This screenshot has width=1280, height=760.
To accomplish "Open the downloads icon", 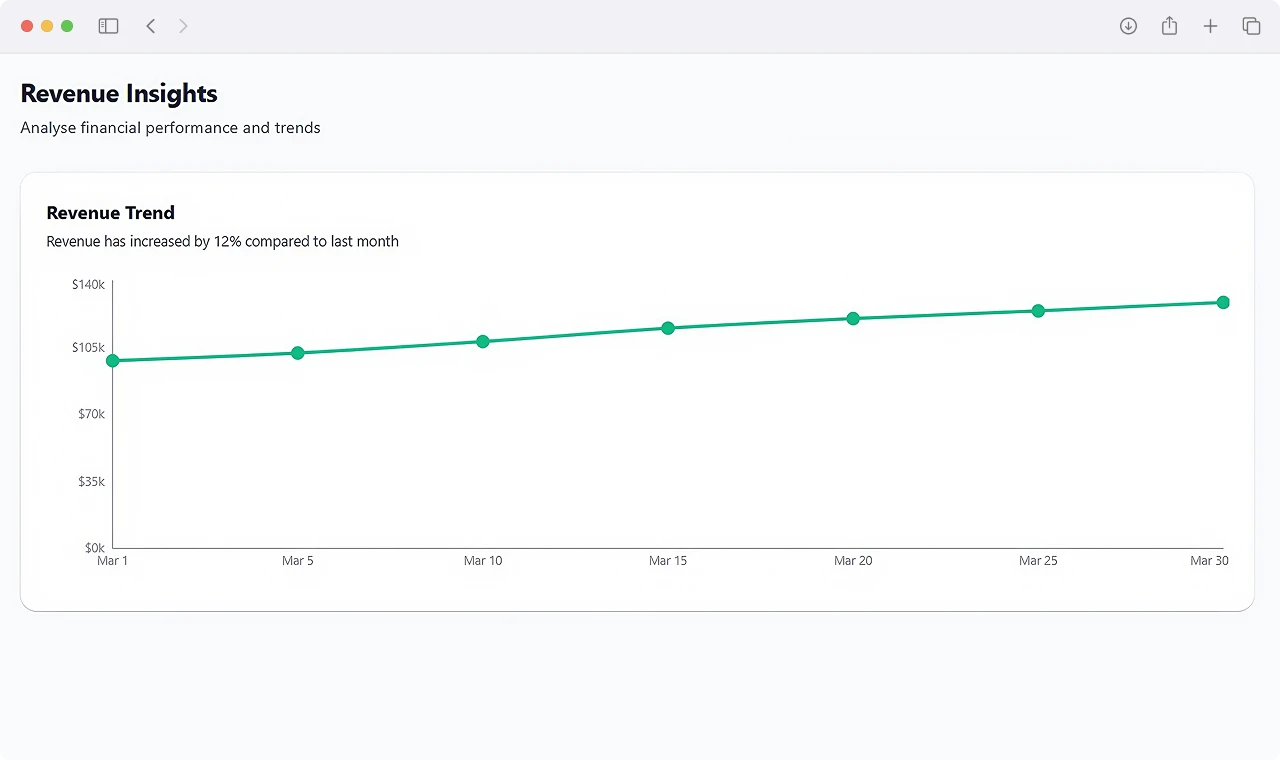I will point(1128,26).
